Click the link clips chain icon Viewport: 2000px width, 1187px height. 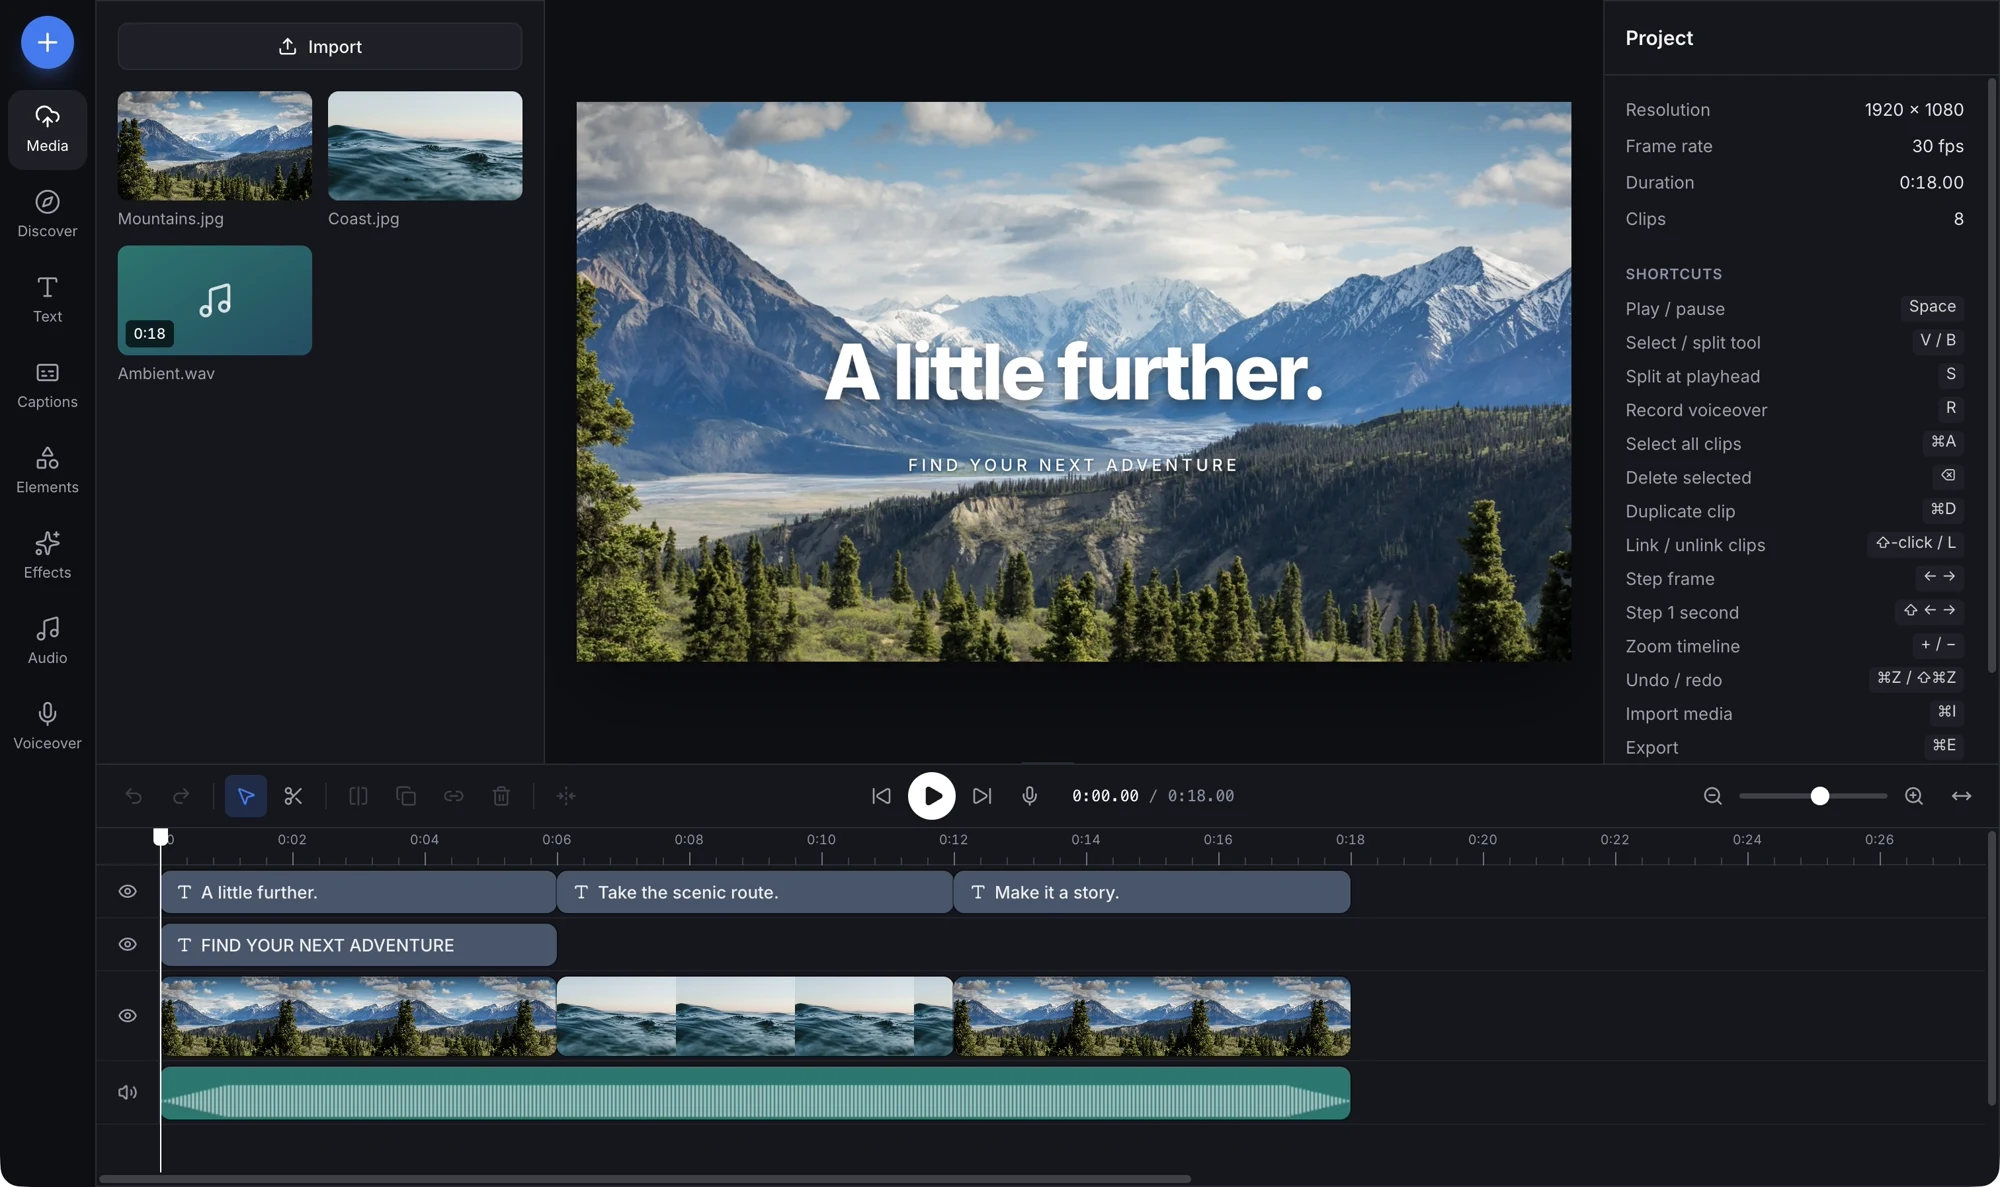pos(454,796)
